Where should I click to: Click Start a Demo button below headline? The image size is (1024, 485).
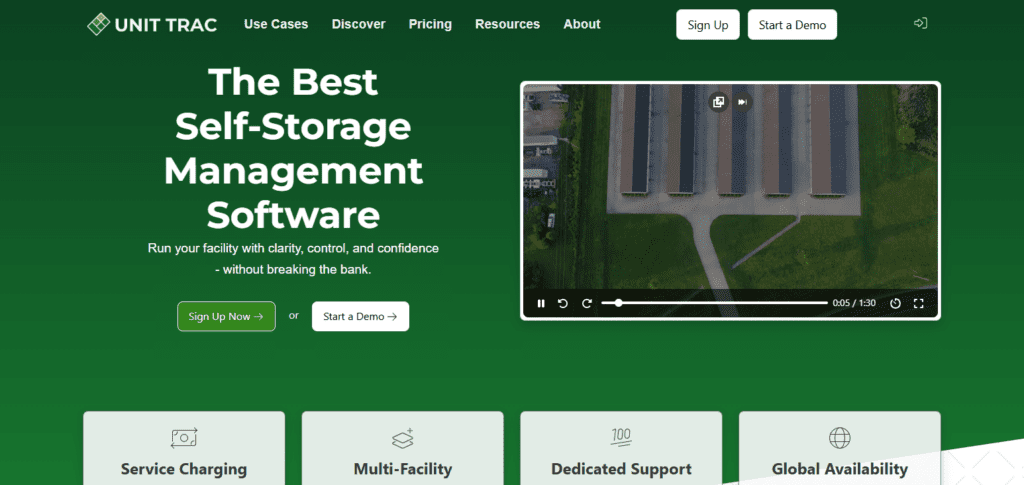pos(360,317)
